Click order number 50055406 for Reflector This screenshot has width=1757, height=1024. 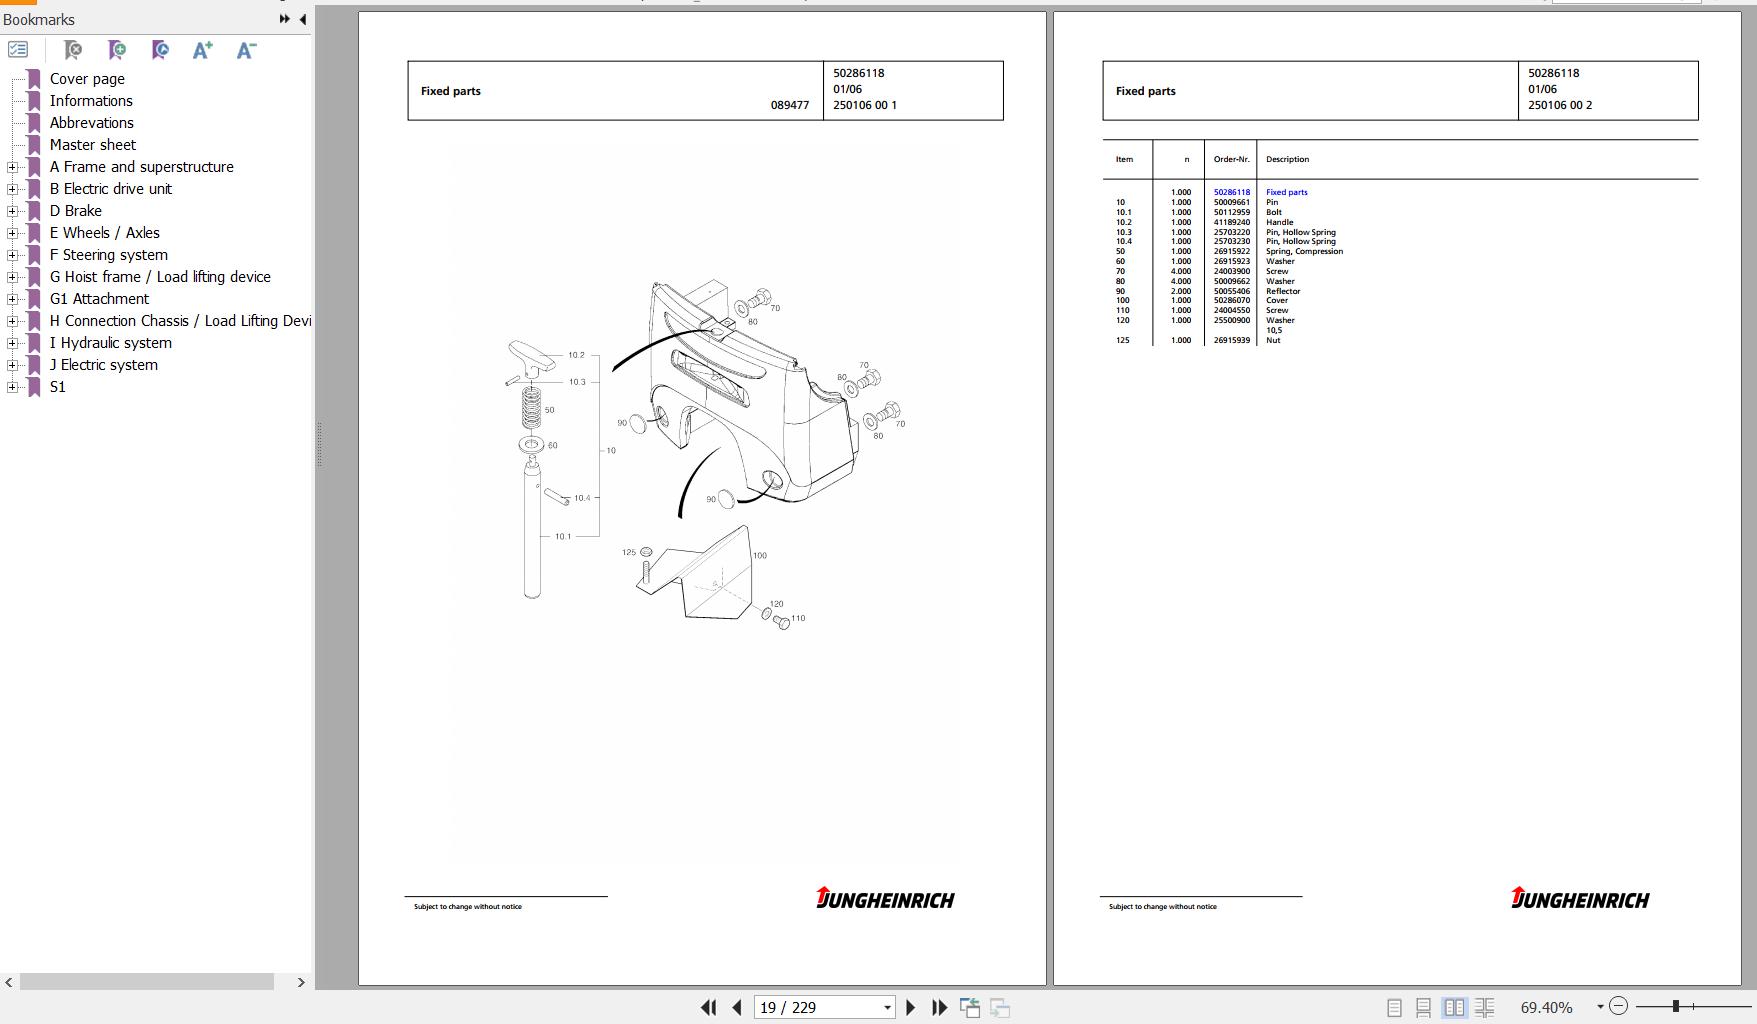(x=1232, y=291)
